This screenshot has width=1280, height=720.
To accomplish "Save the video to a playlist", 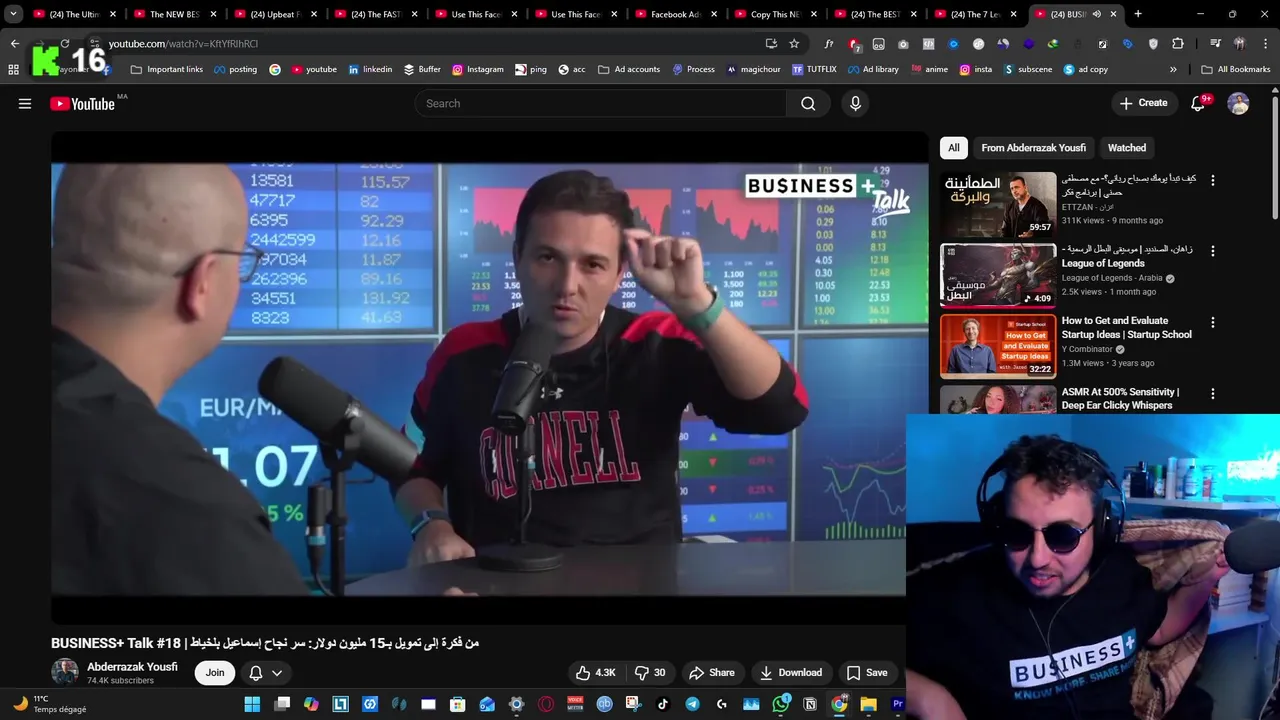I will click(867, 673).
